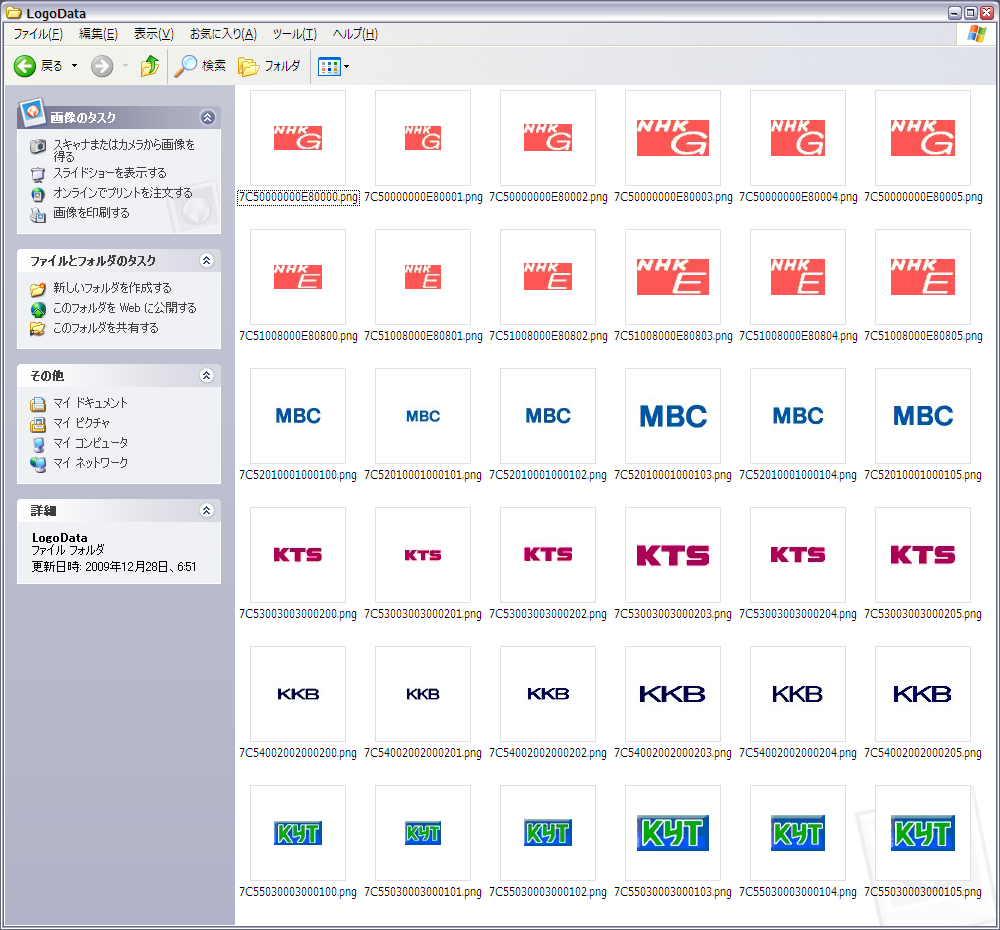Collapse the 詳細 panel
Screen dimensions: 1000x930
point(207,510)
